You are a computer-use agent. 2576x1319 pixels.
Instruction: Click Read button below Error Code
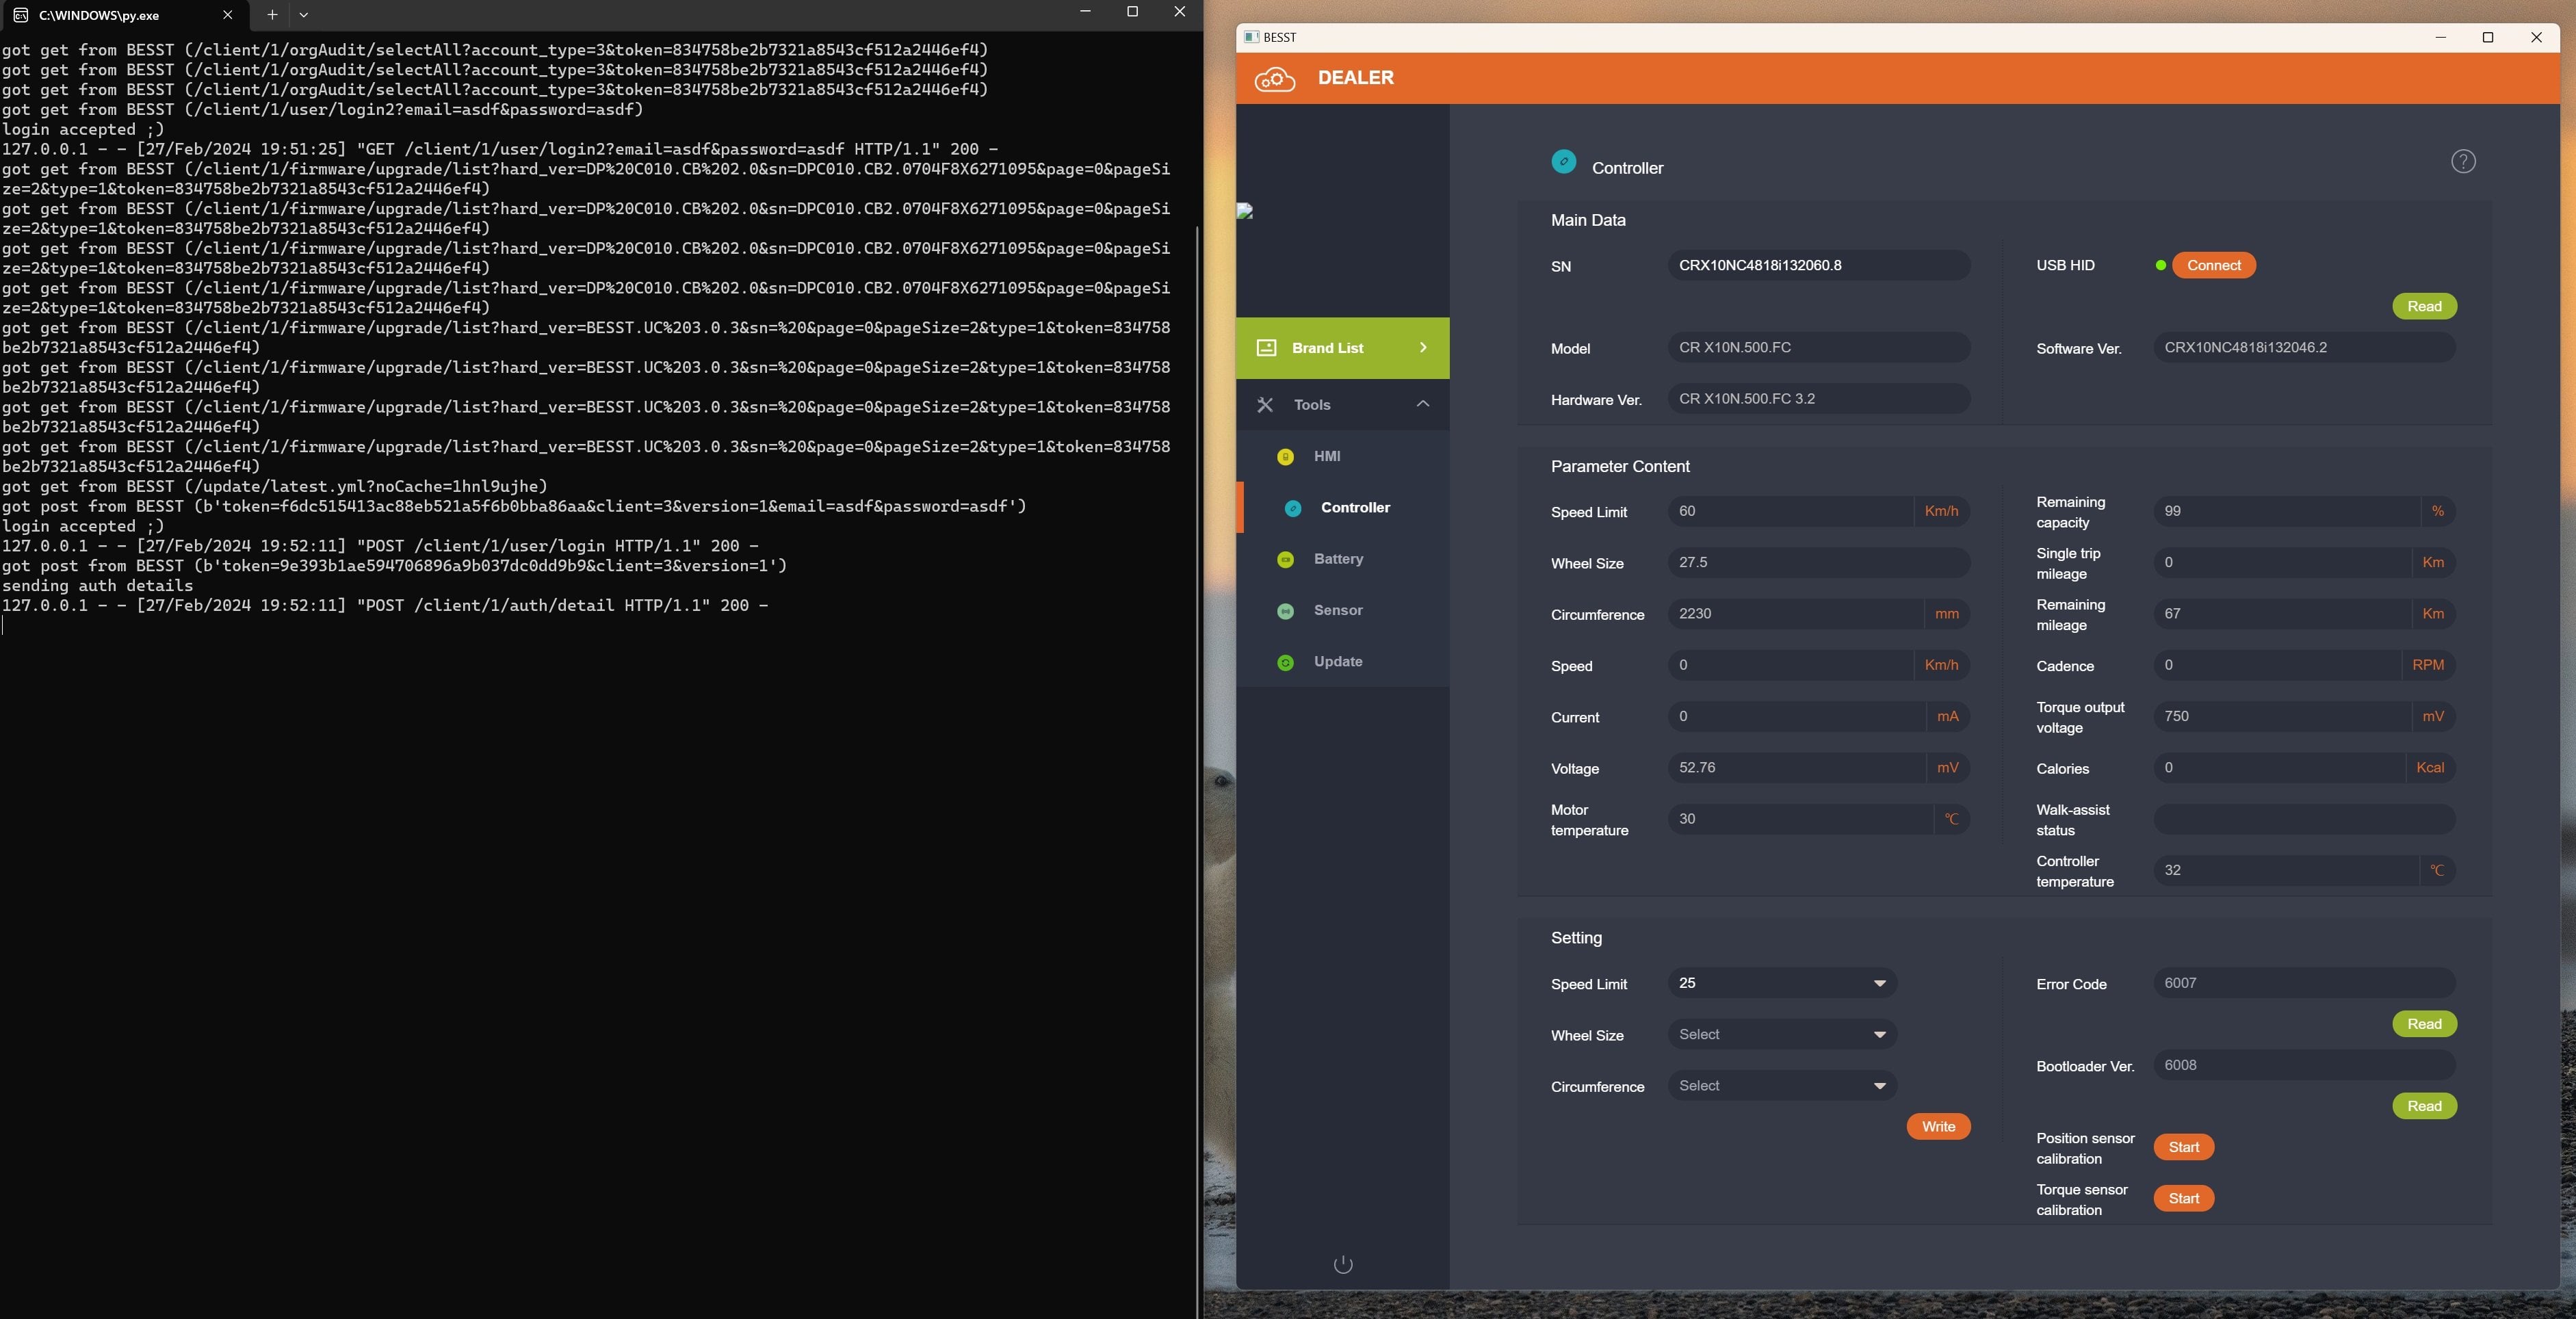coord(2424,1024)
